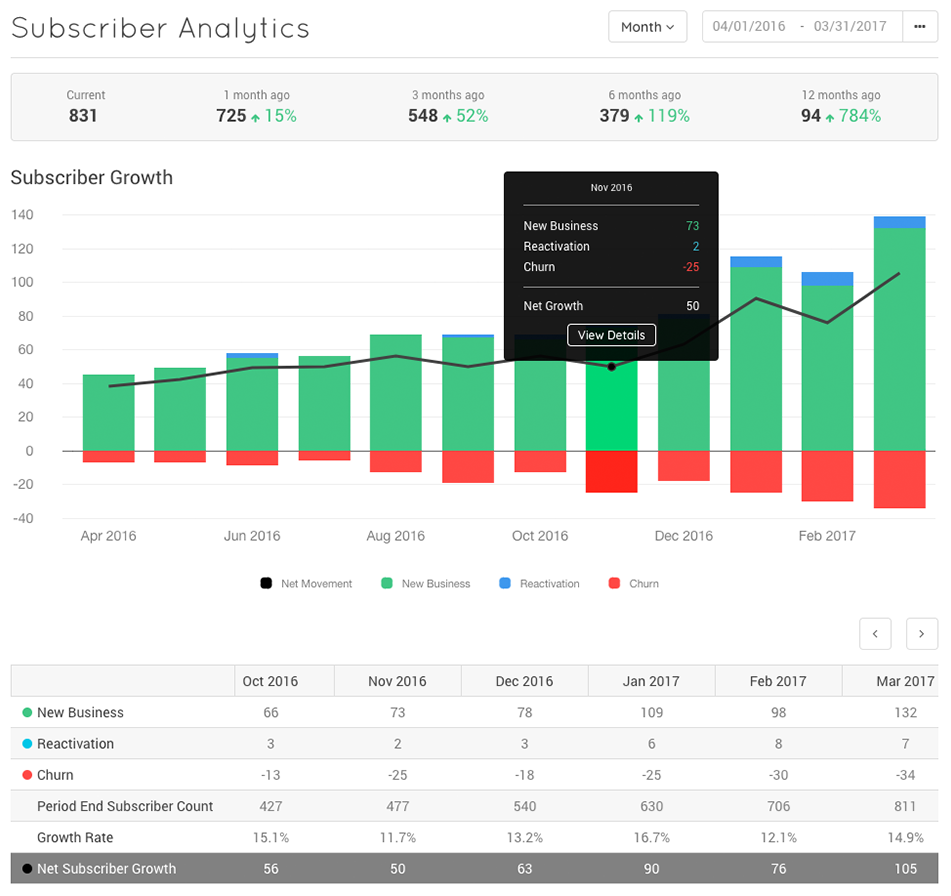Click the 12 months ago value 94

click(x=811, y=115)
